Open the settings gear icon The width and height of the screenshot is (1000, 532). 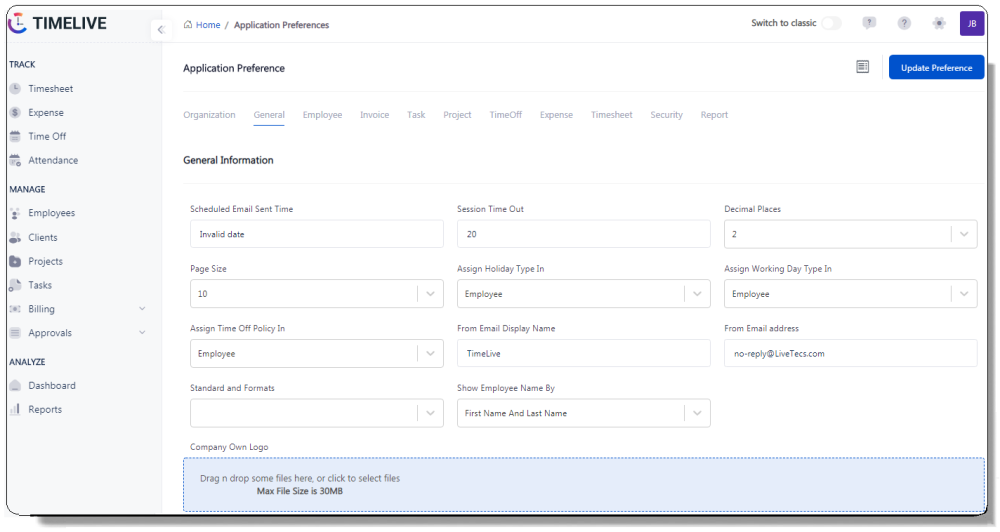click(939, 24)
